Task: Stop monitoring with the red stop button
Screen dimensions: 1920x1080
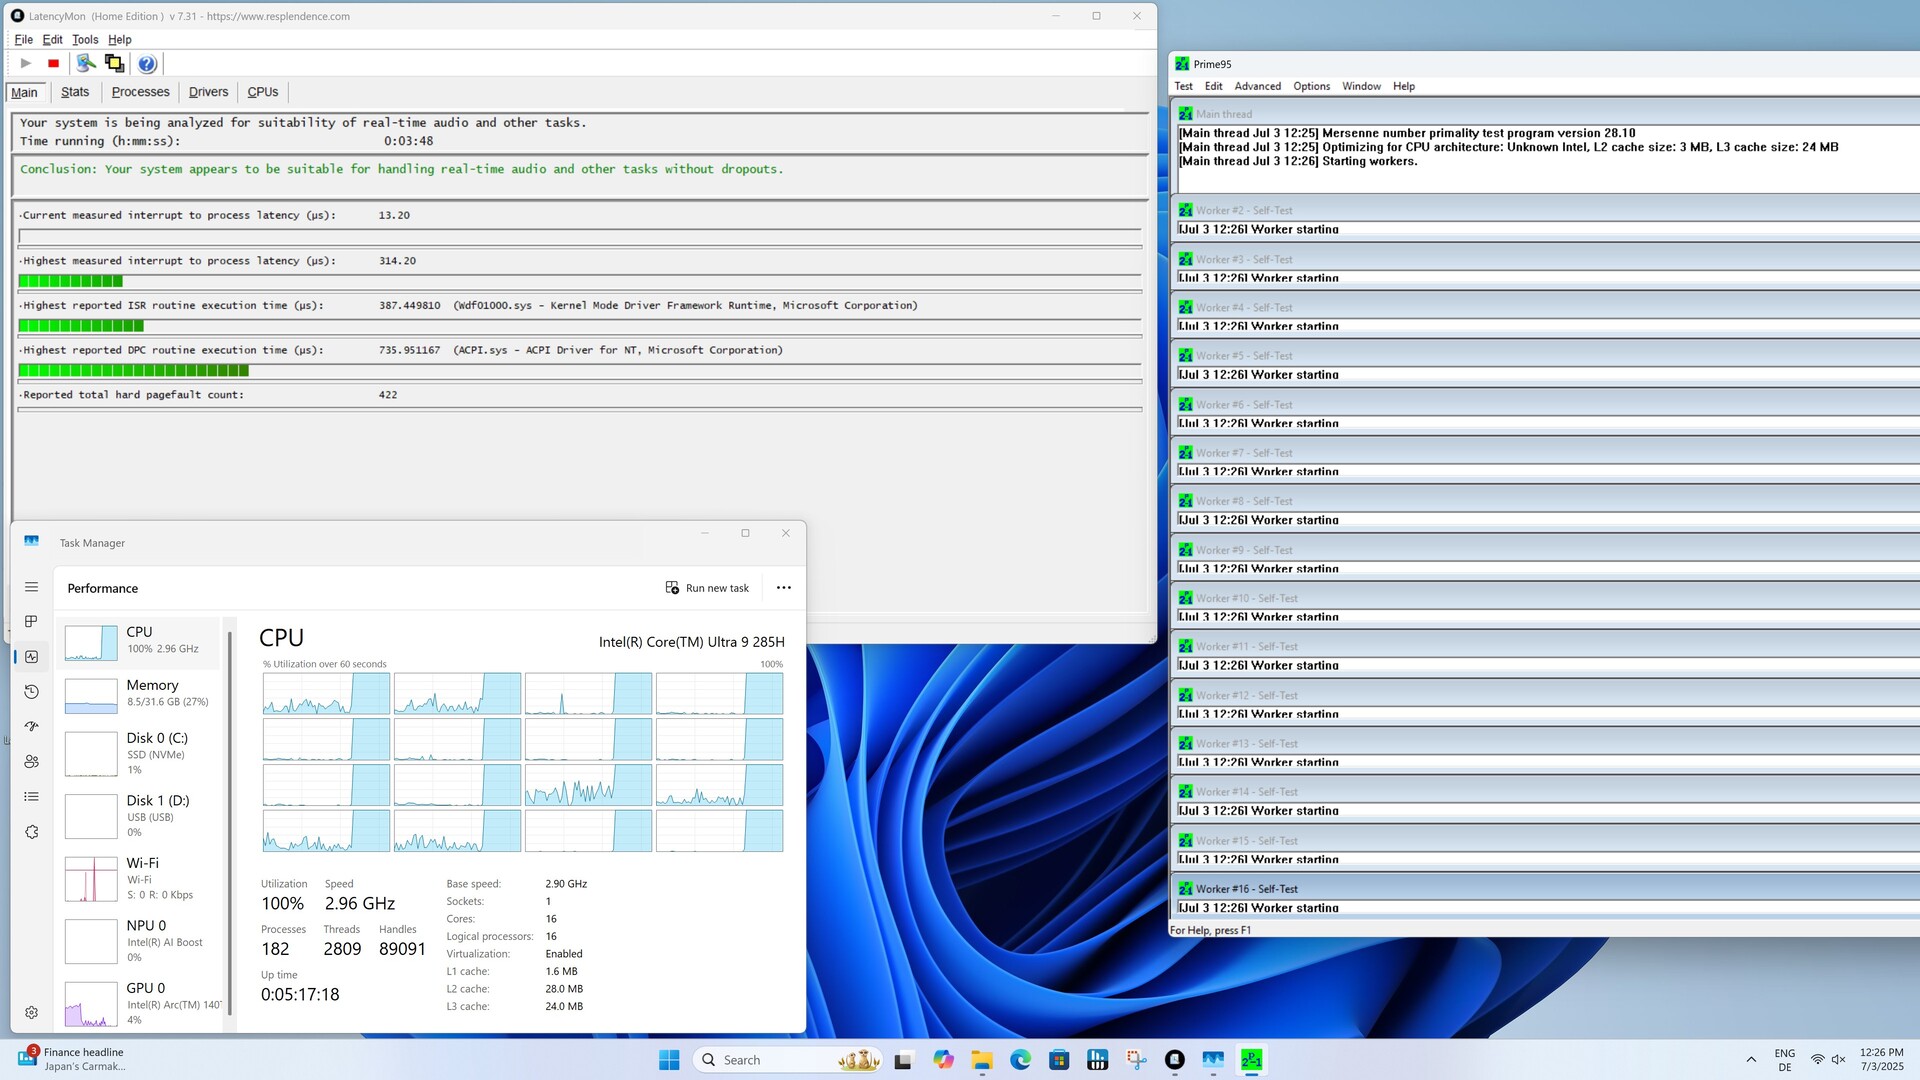Action: pos(54,63)
